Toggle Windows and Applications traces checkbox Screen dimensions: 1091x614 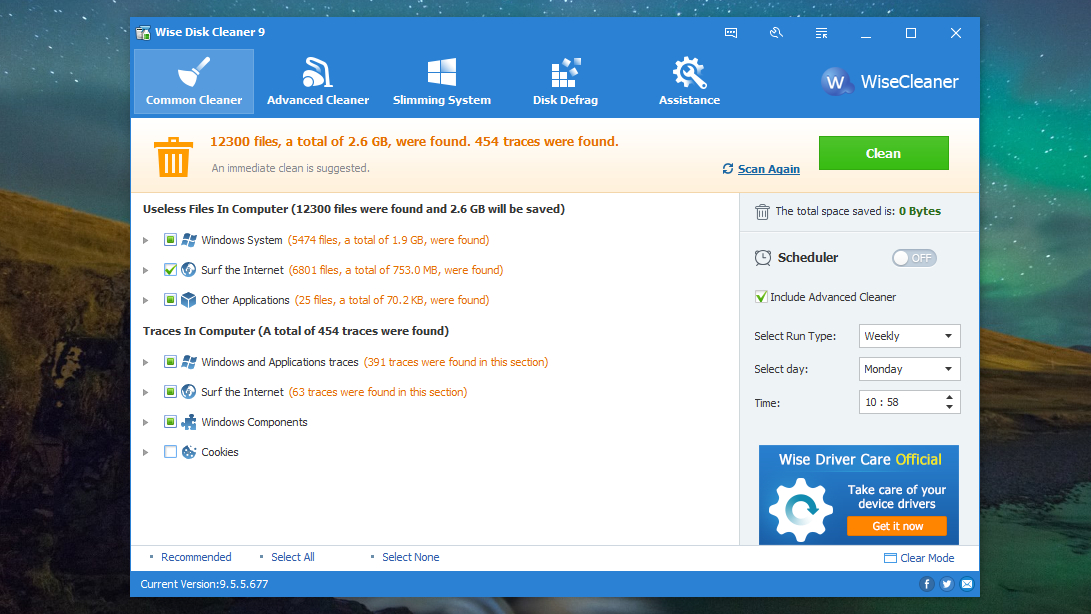click(170, 362)
